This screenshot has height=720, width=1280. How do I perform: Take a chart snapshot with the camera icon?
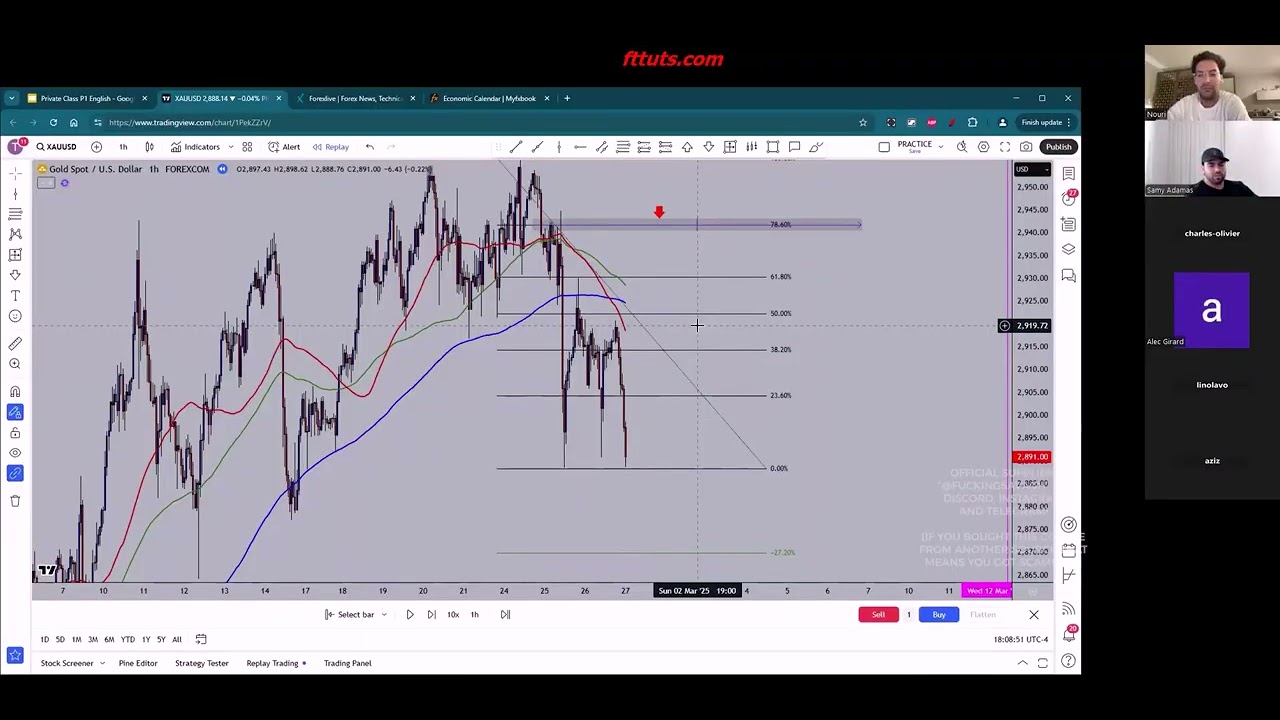(x=1026, y=147)
